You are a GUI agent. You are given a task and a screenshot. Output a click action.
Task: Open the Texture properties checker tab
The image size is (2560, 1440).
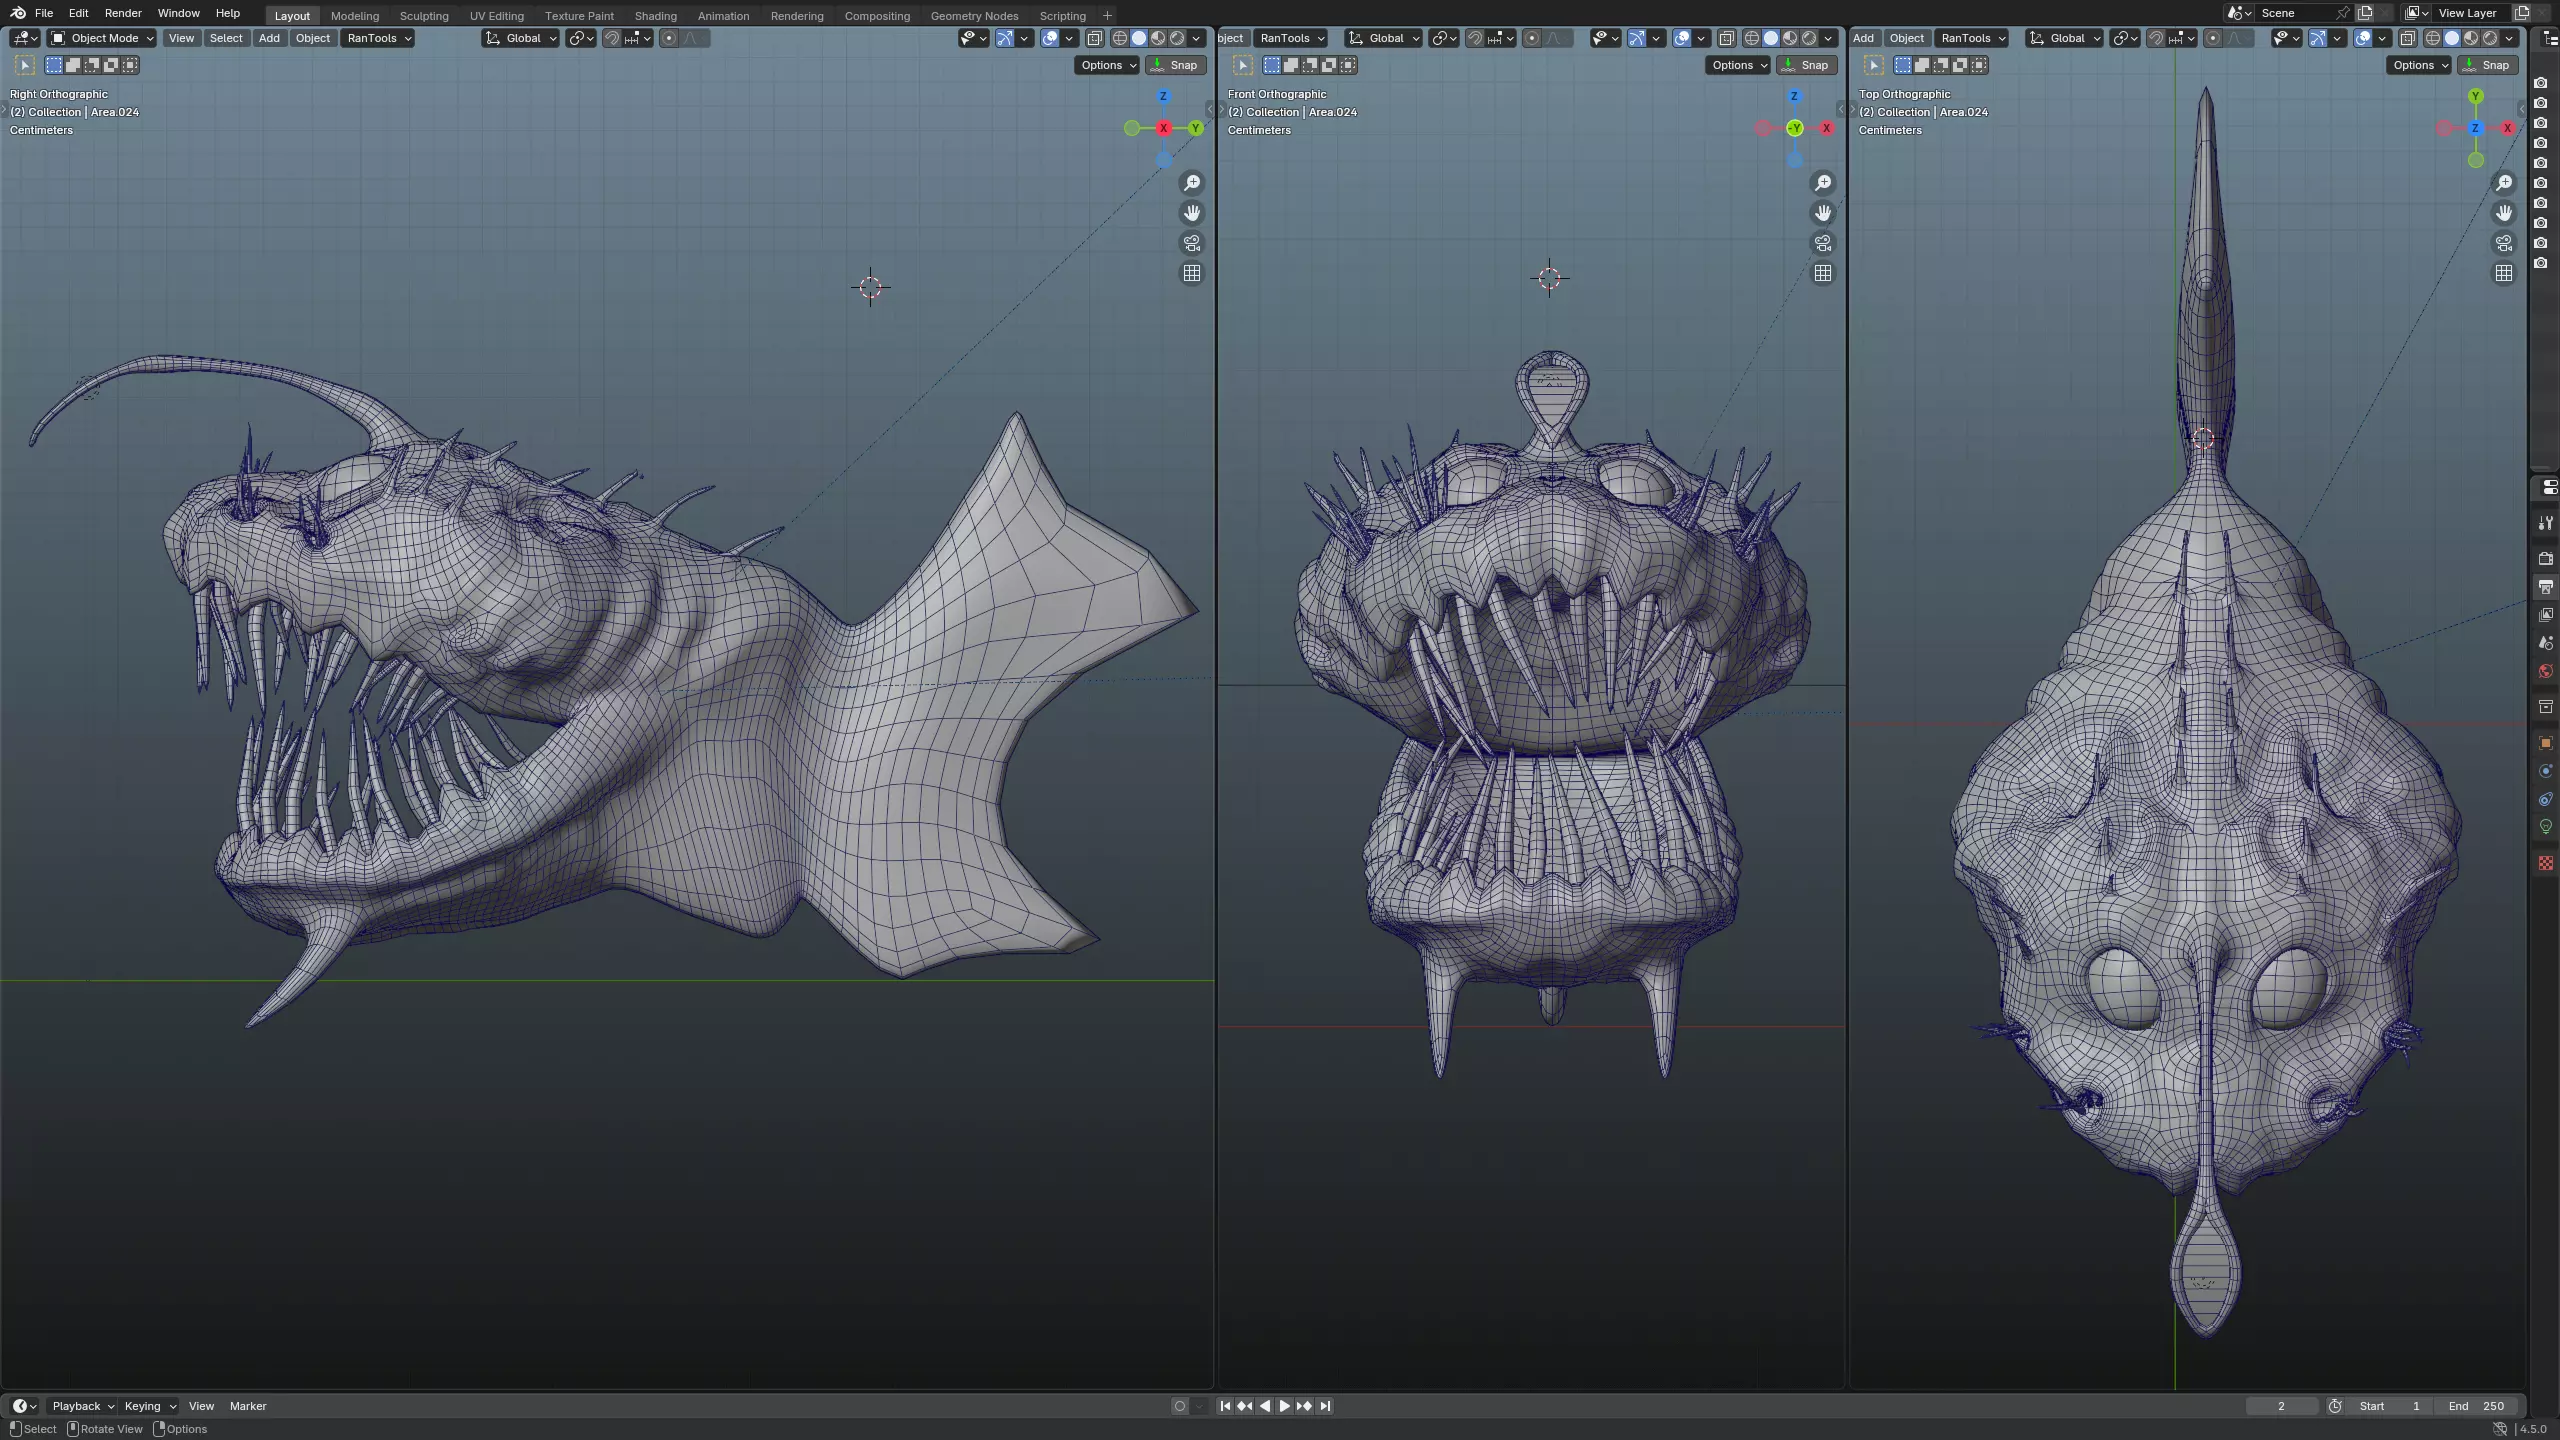pos(2546,863)
